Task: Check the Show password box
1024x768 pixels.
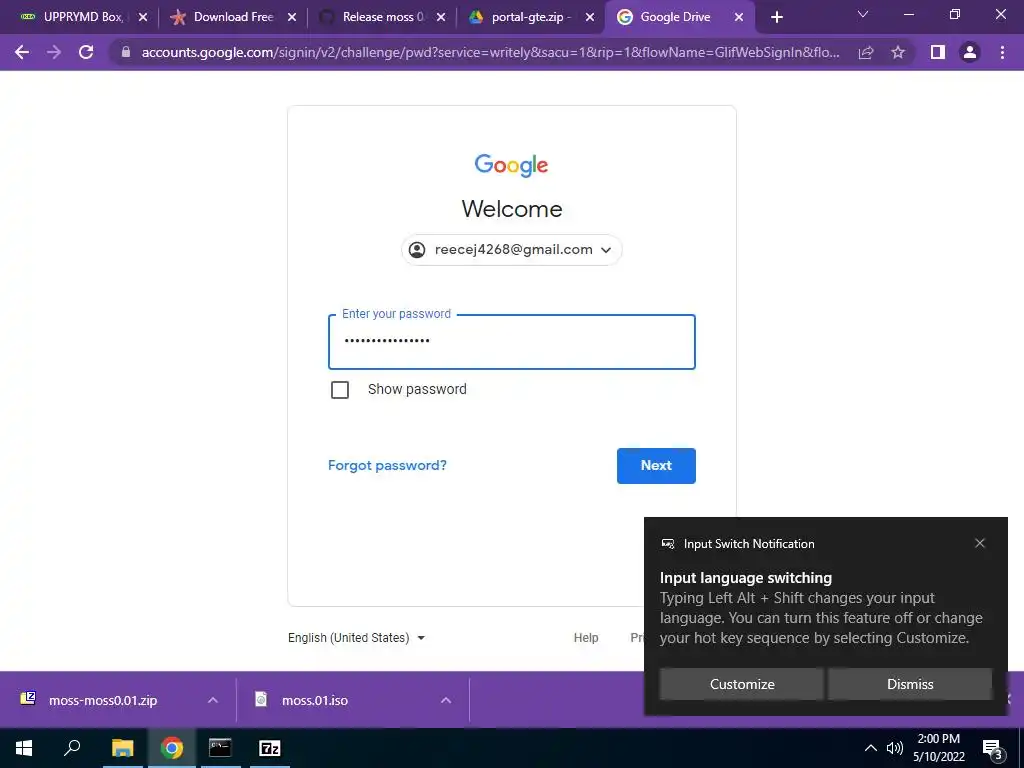Action: pyautogui.click(x=340, y=390)
